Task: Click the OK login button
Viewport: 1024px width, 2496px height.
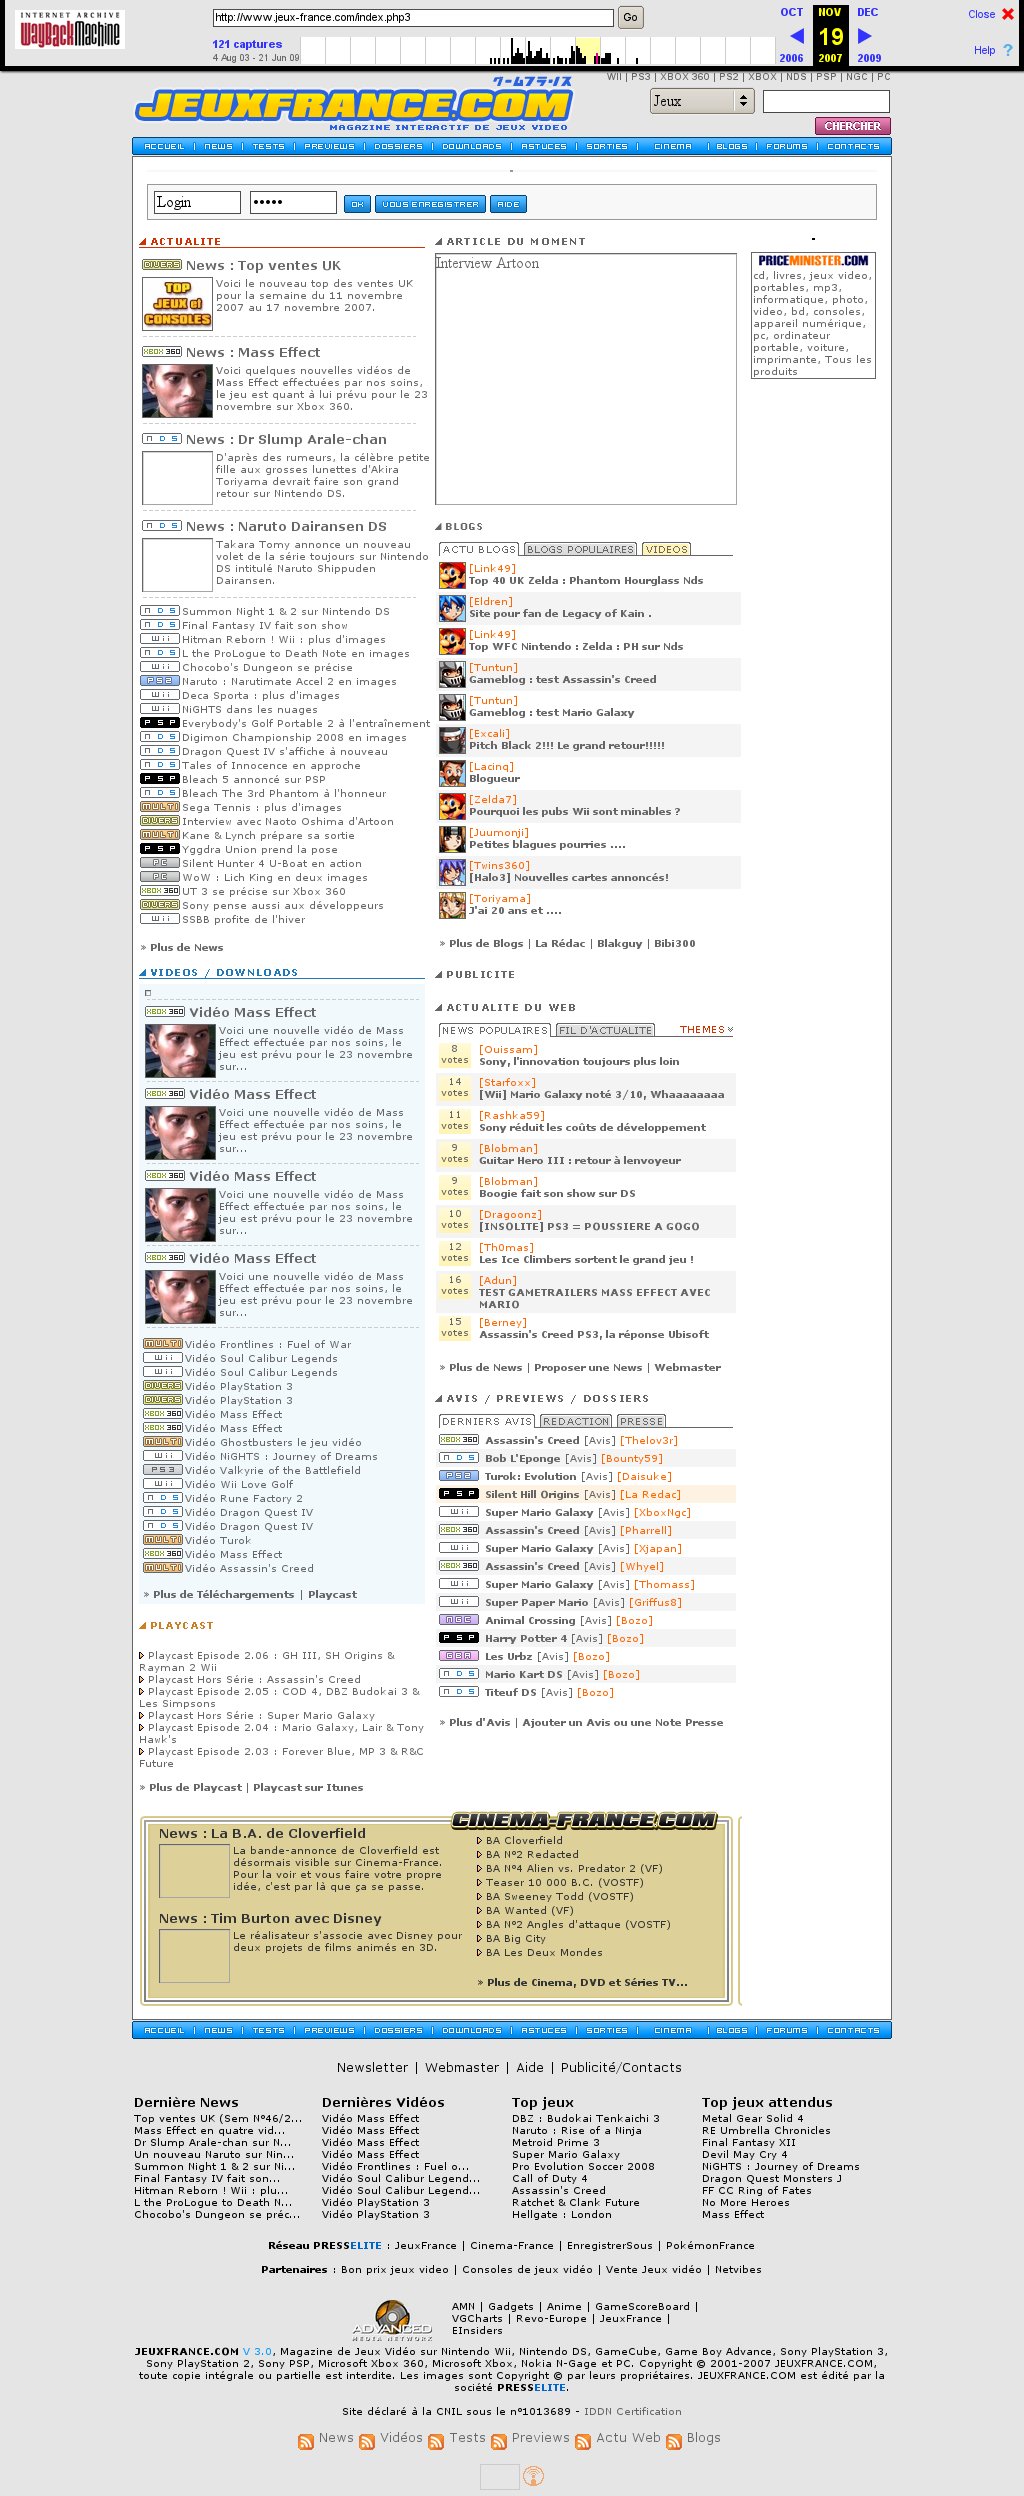Action: 357,204
